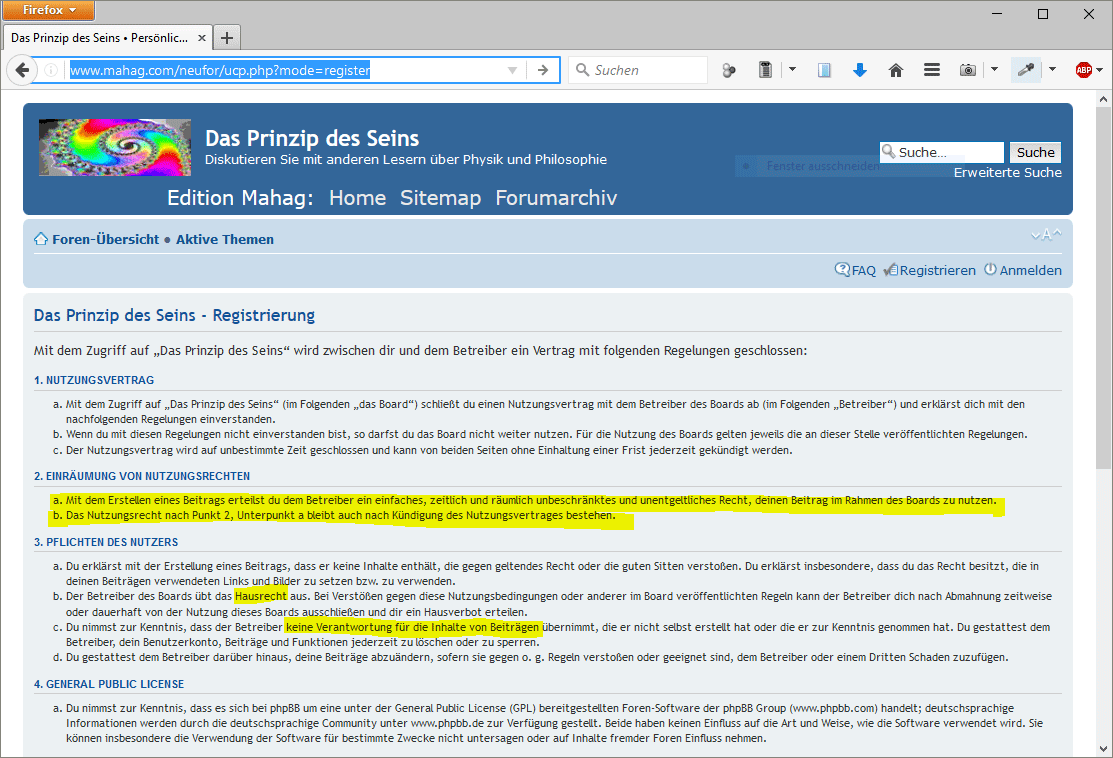The image size is (1113, 758).
Task: Click the Adblock Plus ABP icon
Action: coord(1083,70)
